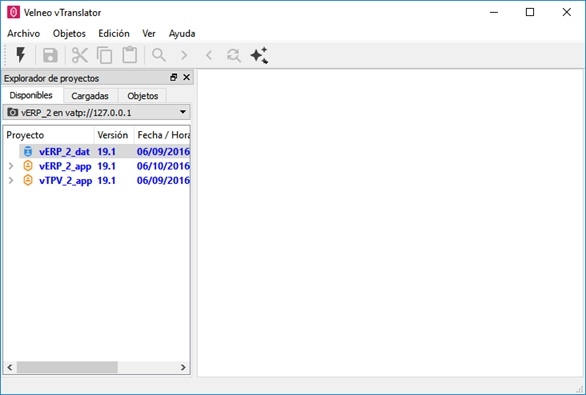Screen dimensions: 586x395
Task: Click the find previous arrow icon
Action: point(209,55)
